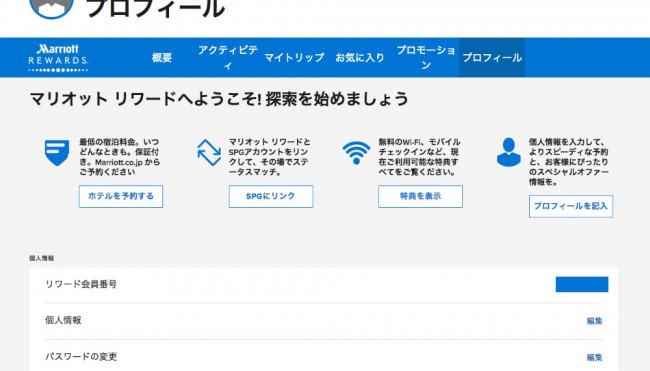Click the profile avatar icon at top
Image resolution: width=650 pixels, height=371 pixels.
pos(52,9)
